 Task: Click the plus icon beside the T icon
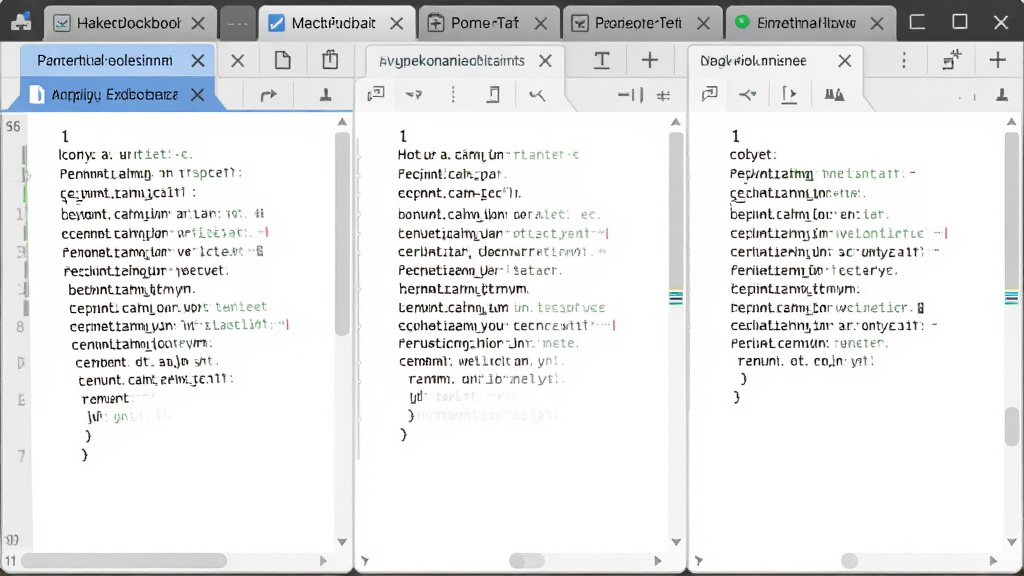click(650, 60)
